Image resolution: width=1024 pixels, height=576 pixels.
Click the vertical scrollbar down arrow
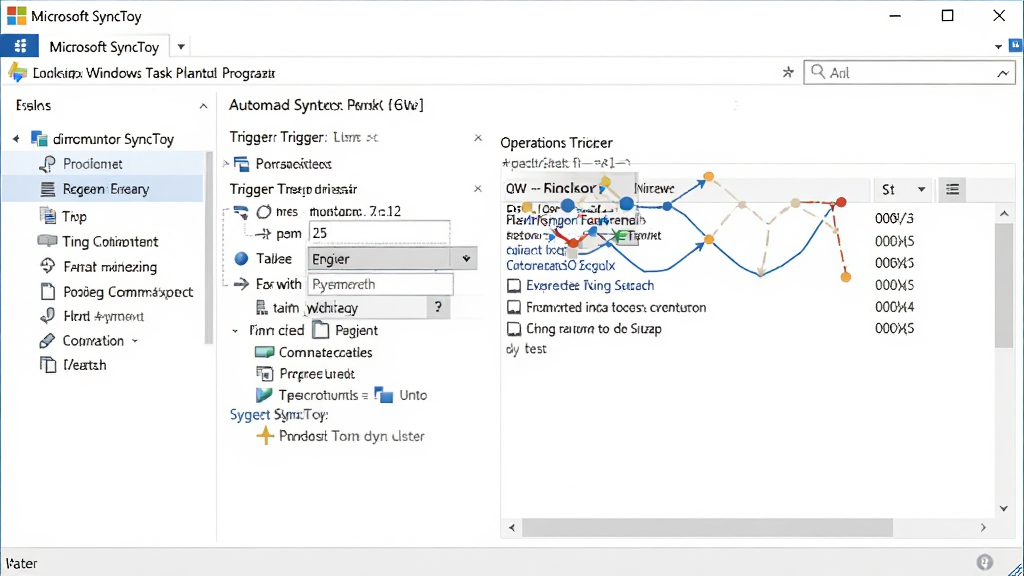click(x=1004, y=509)
